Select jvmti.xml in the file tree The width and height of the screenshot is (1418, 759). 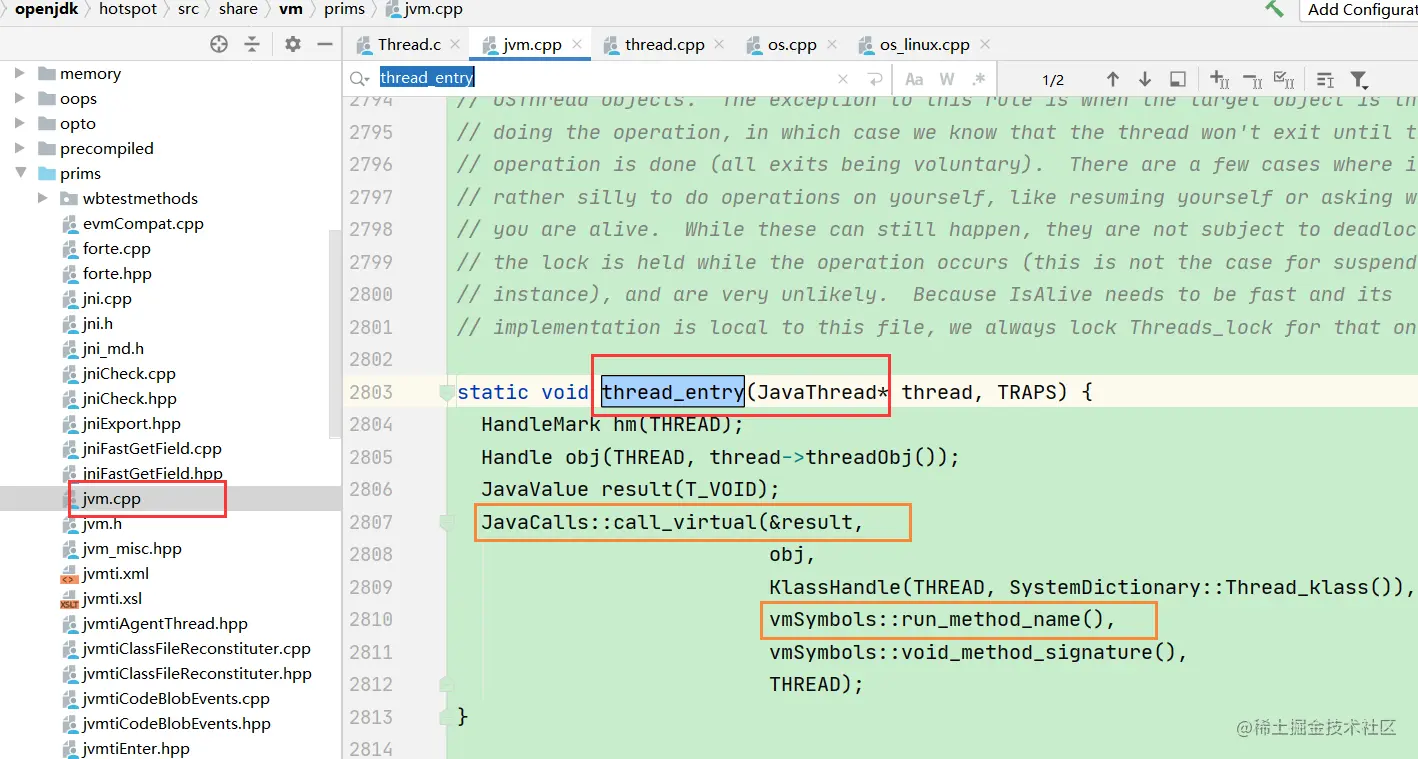click(116, 573)
